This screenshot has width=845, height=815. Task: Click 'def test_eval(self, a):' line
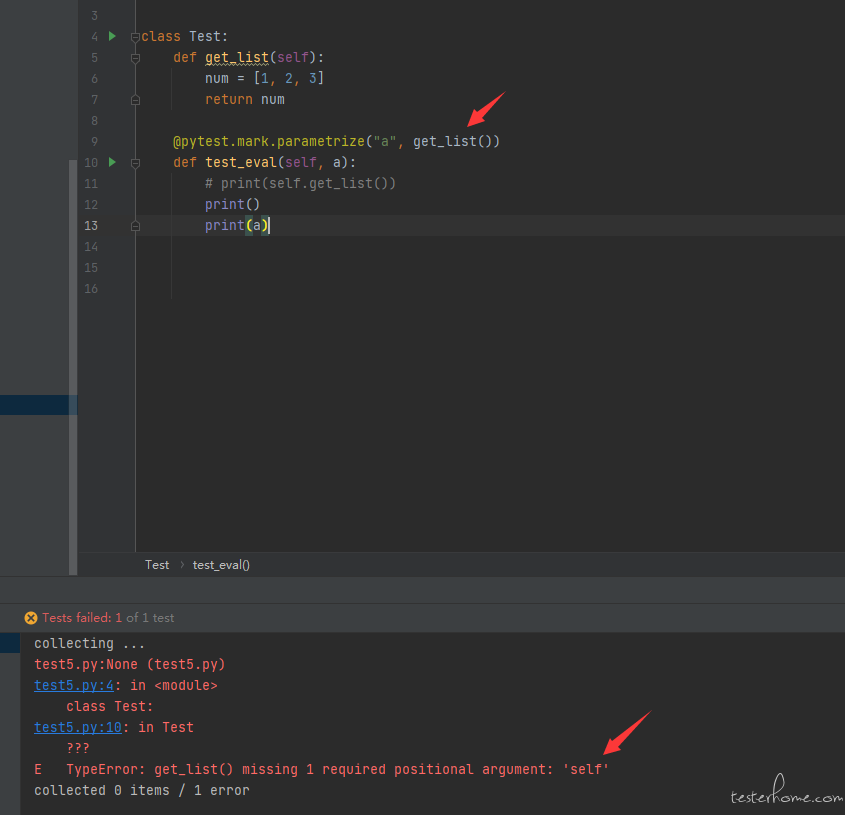pyautogui.click(x=264, y=162)
